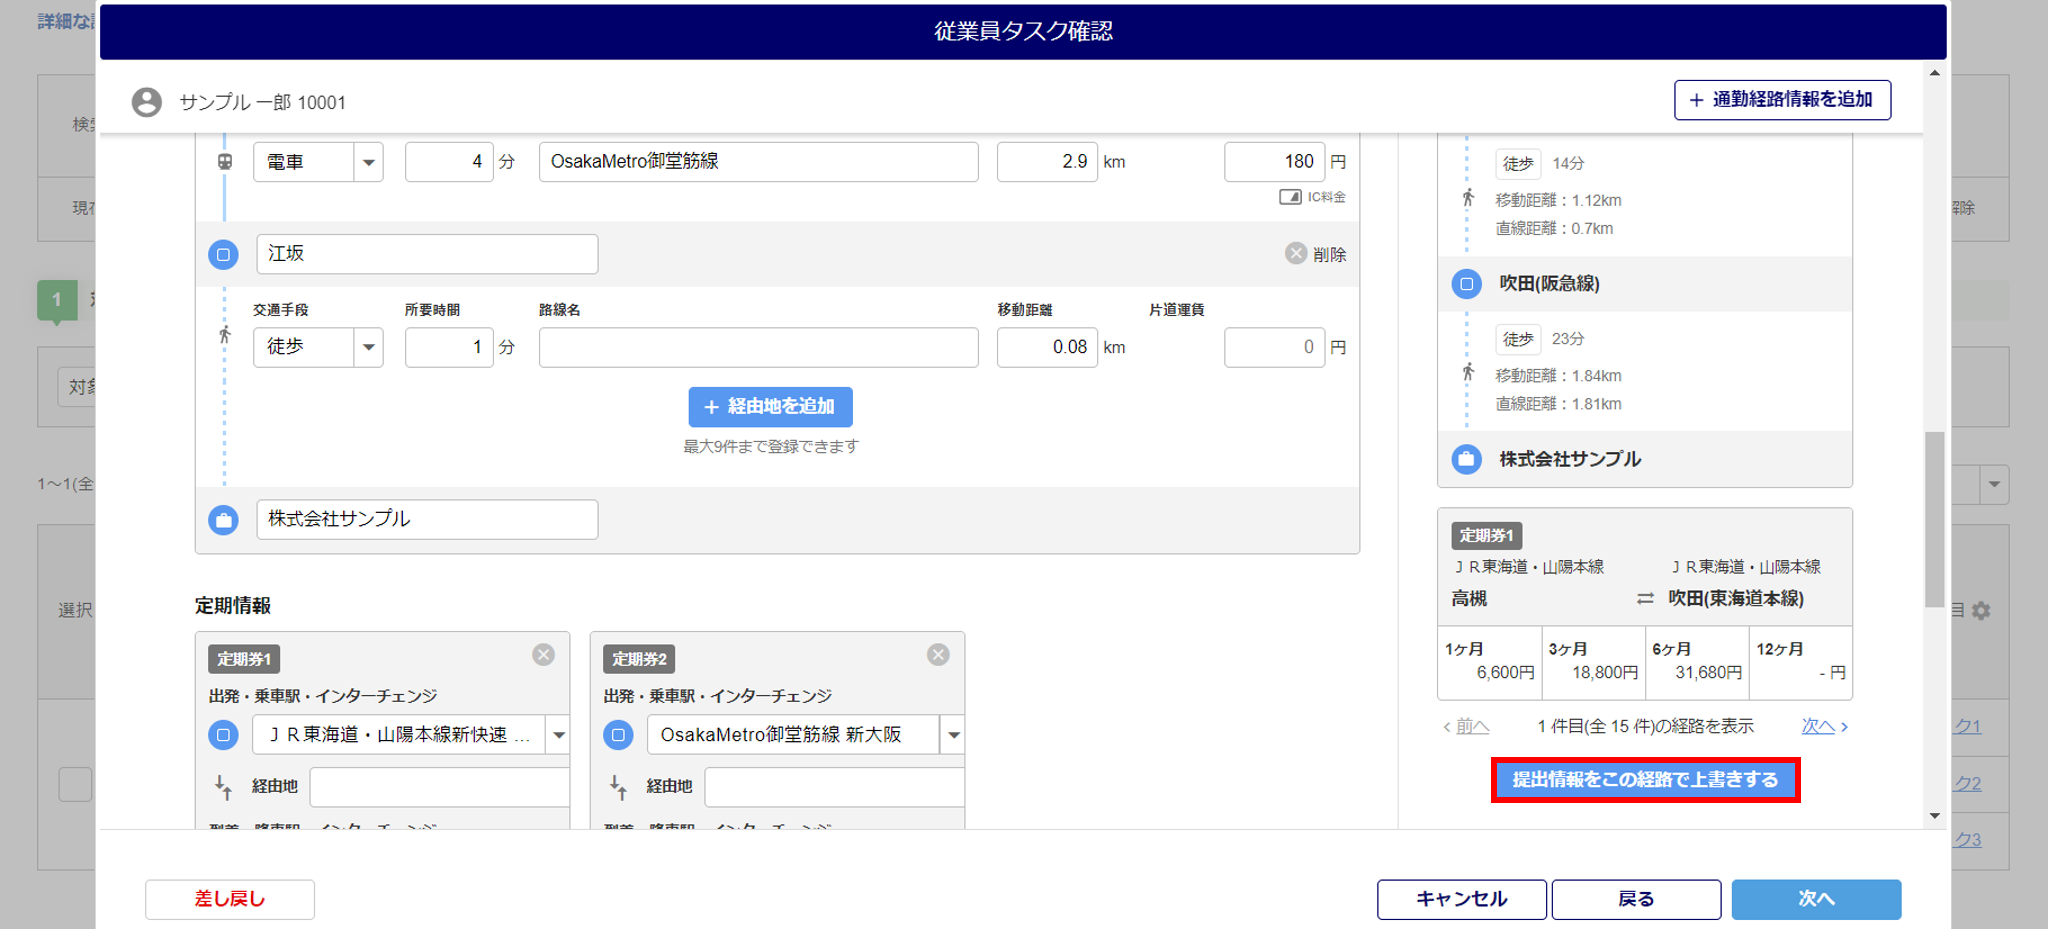The image size is (2048, 929).
Task: Click the briefcase icon beside the 株式会社サンプル field
Action: pos(223,520)
